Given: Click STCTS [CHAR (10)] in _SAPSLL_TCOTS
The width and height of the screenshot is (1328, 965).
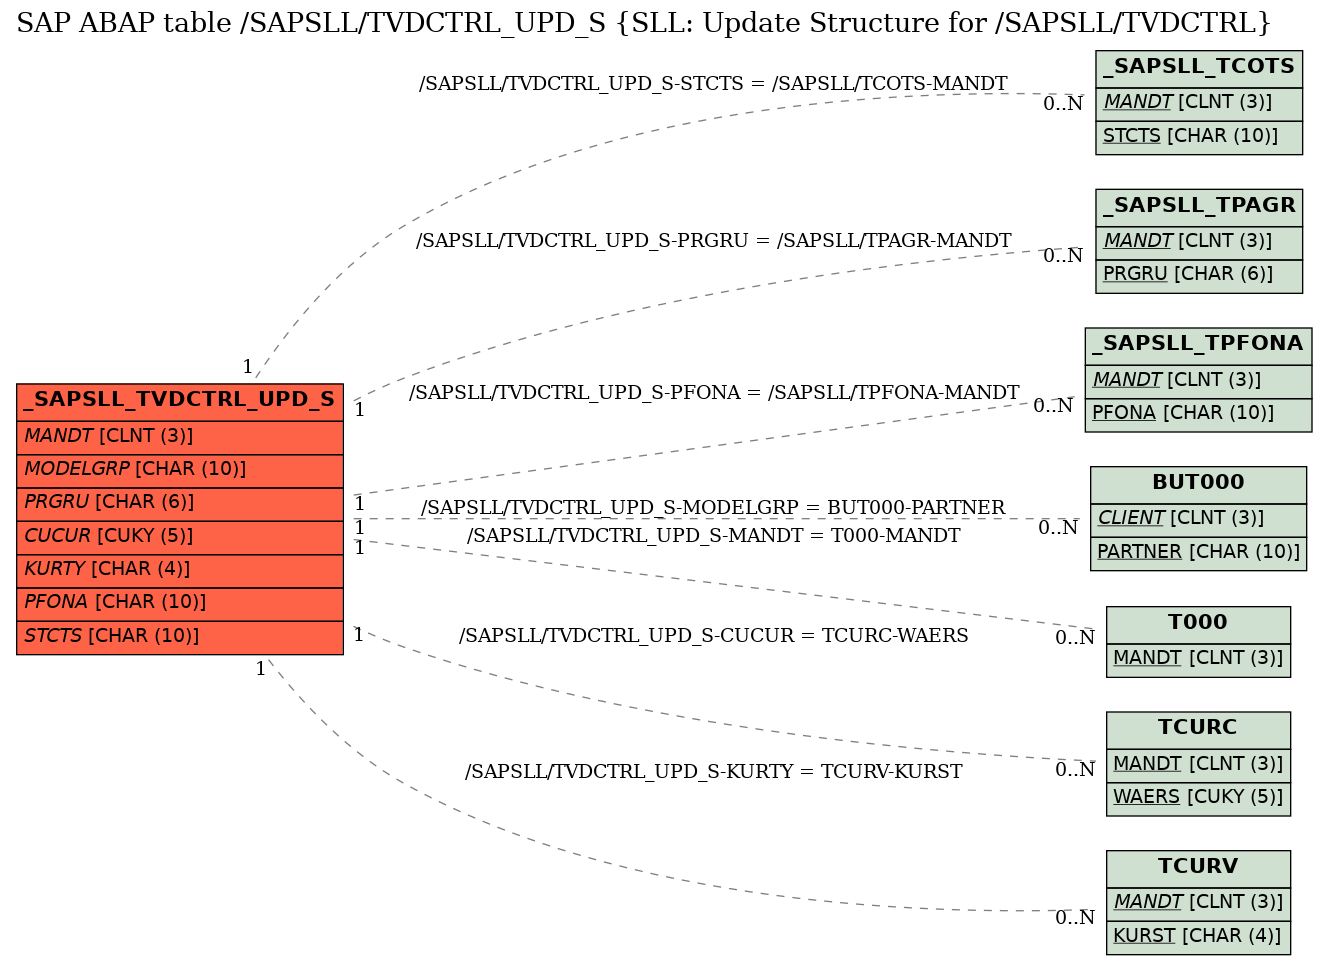Looking at the screenshot, I should click(1199, 136).
